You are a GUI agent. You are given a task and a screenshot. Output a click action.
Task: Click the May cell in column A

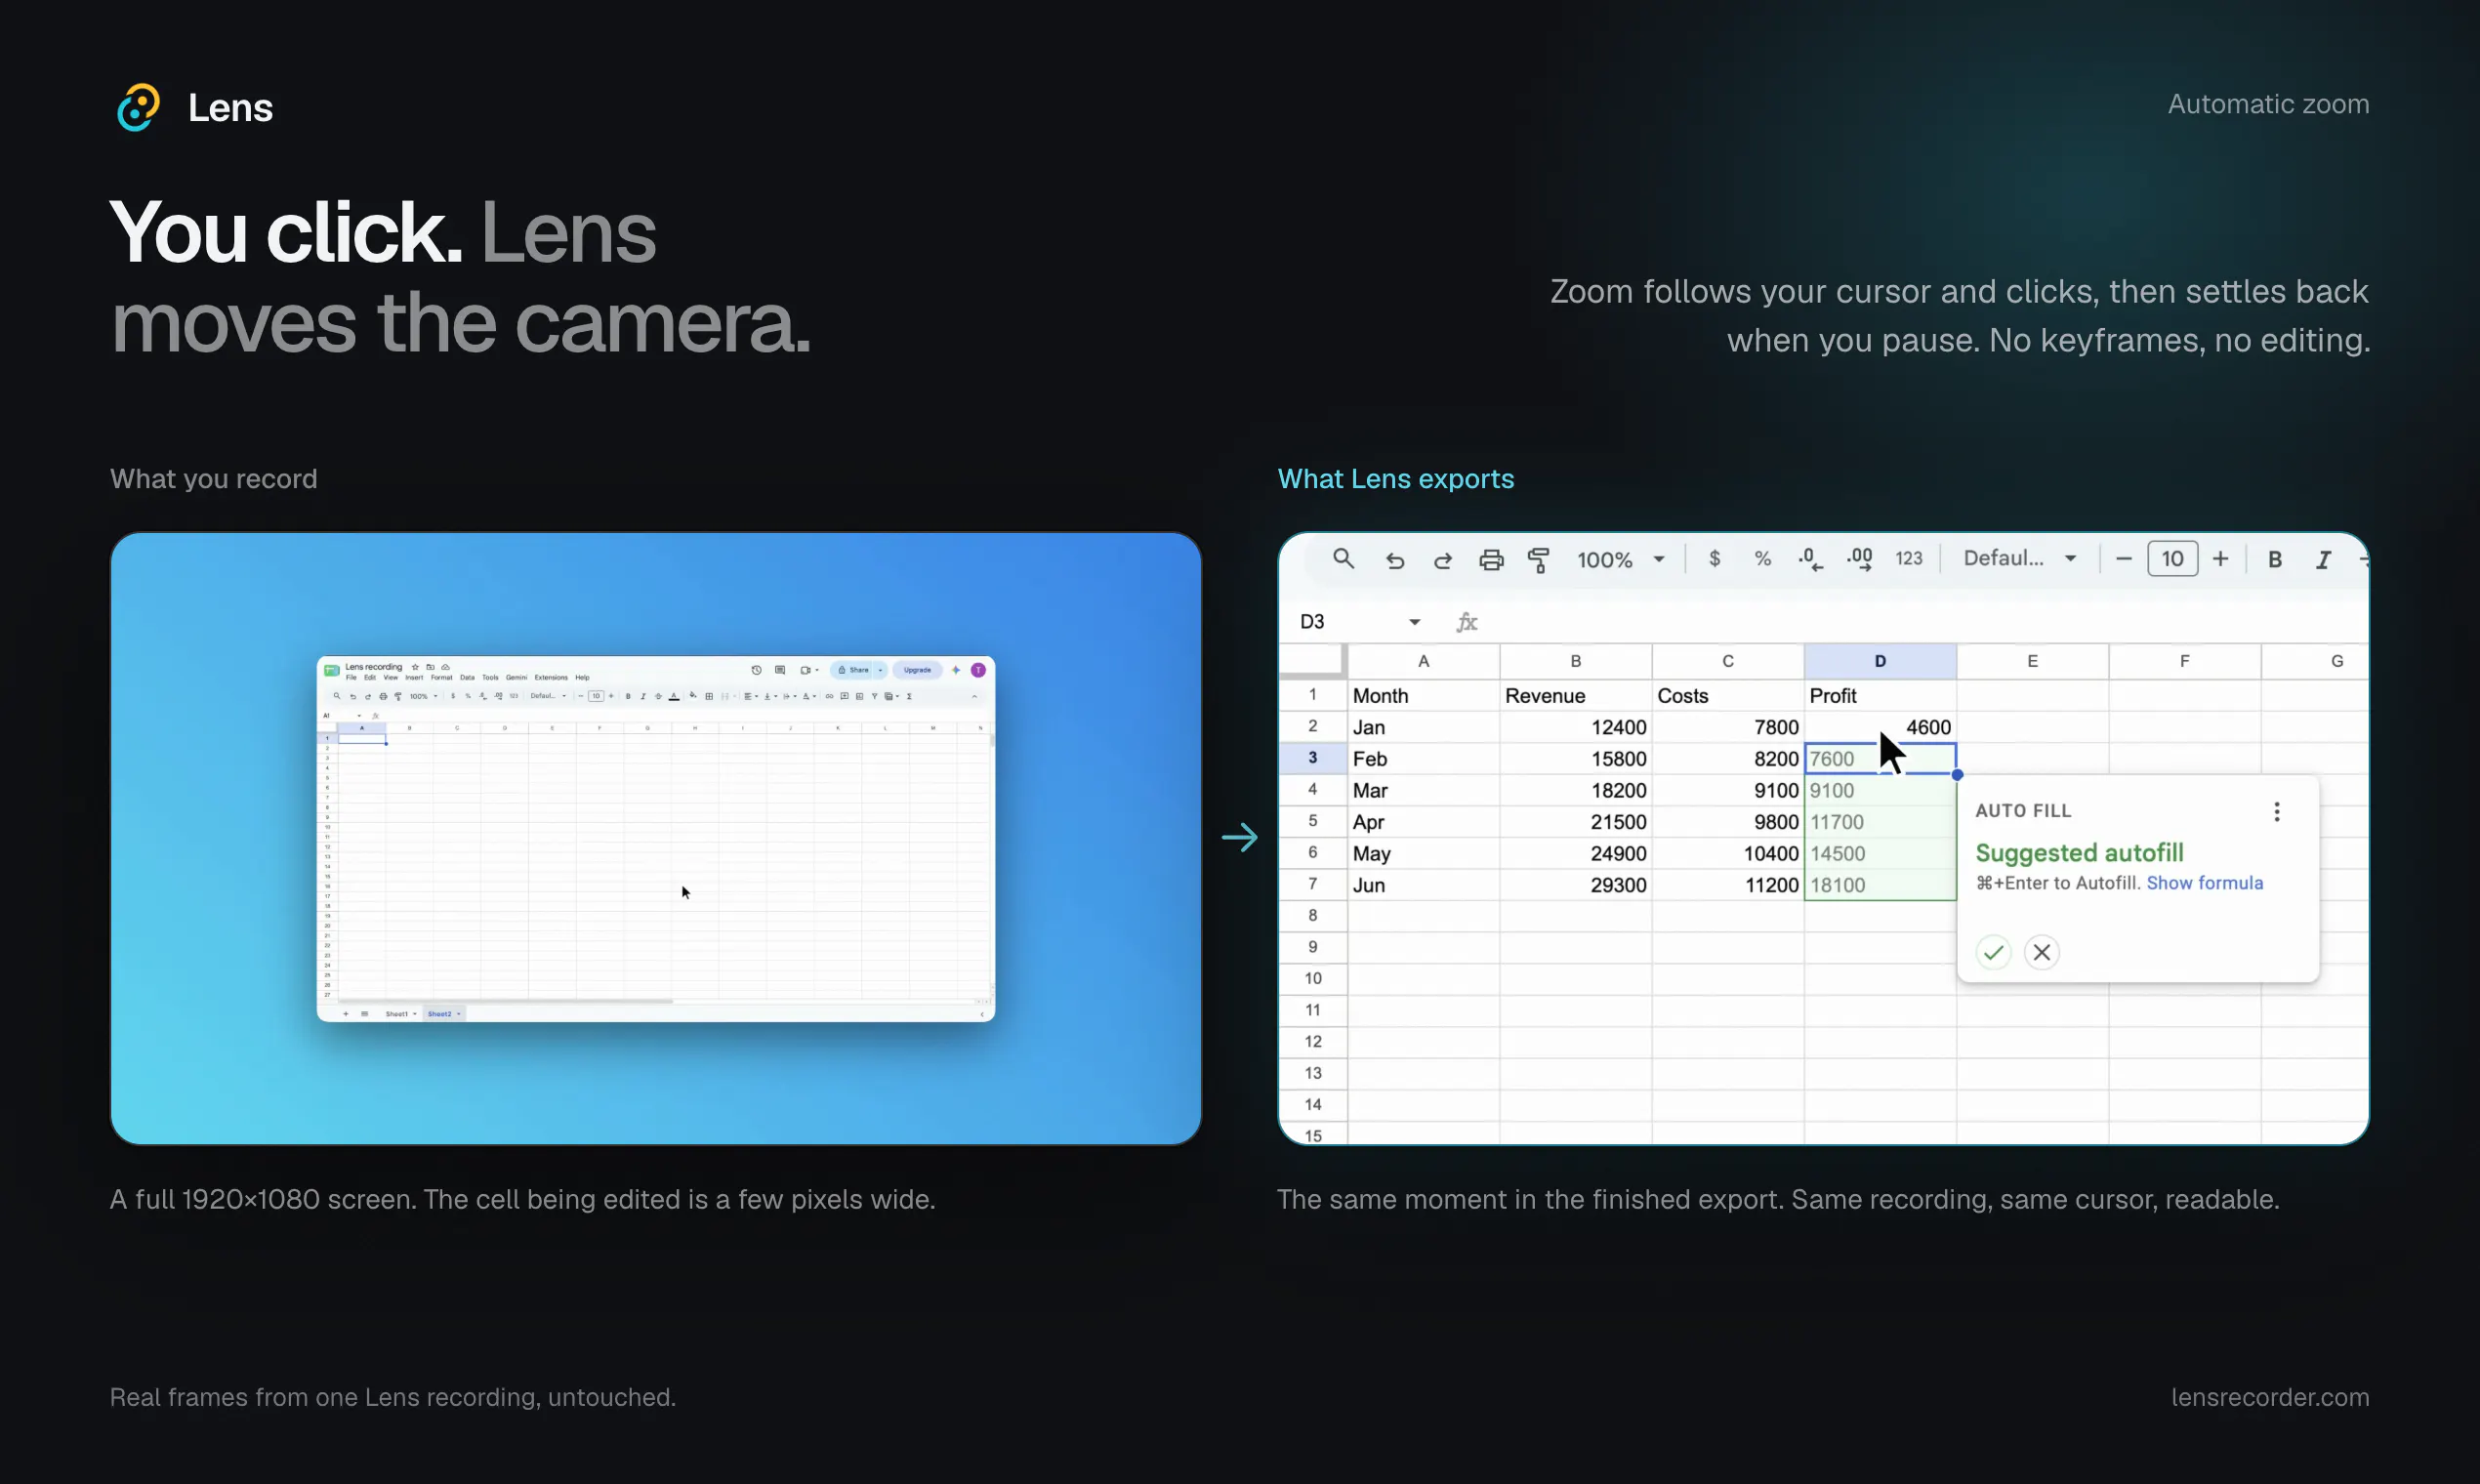coord(1423,853)
